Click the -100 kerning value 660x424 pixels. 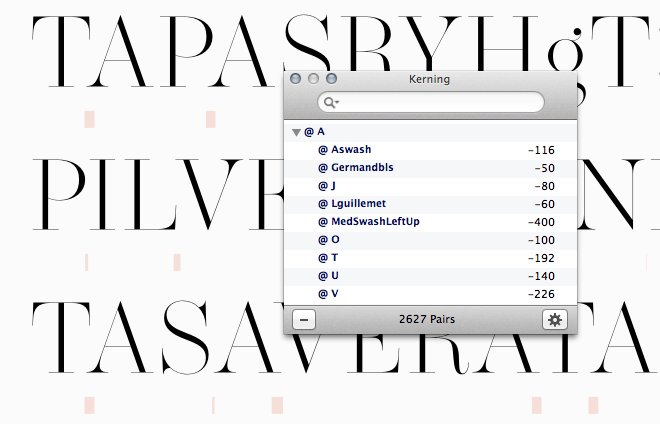541,240
